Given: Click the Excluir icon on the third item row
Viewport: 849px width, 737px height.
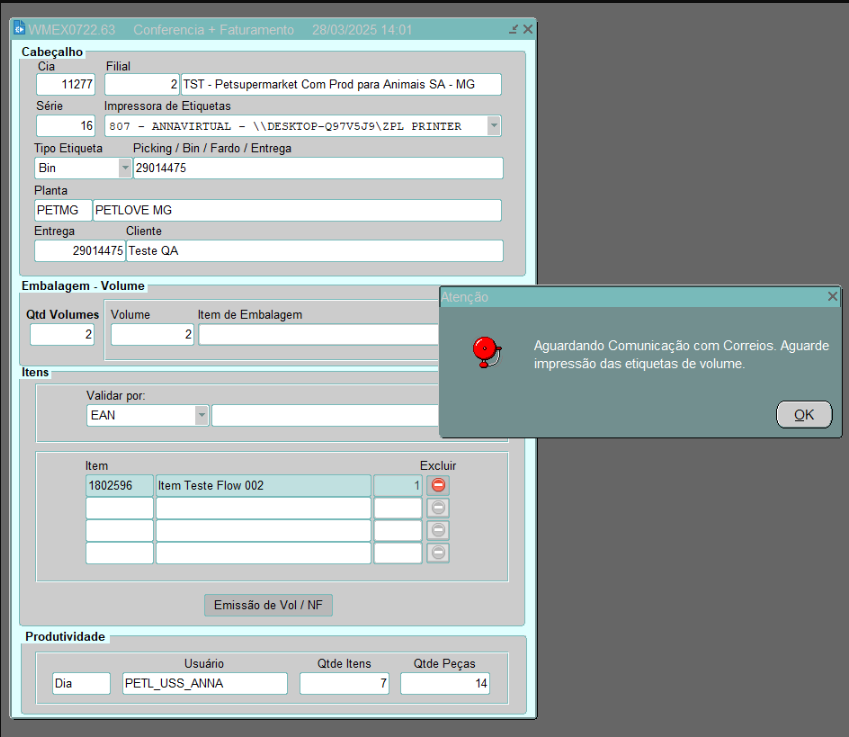Looking at the screenshot, I should click(438, 530).
